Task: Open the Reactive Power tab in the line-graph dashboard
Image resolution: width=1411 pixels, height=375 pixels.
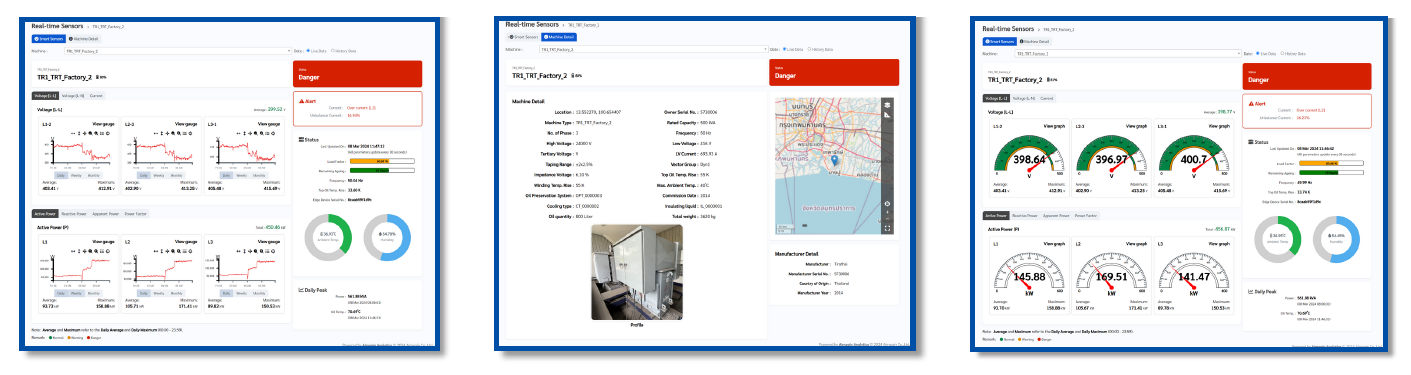Action: click(x=73, y=213)
